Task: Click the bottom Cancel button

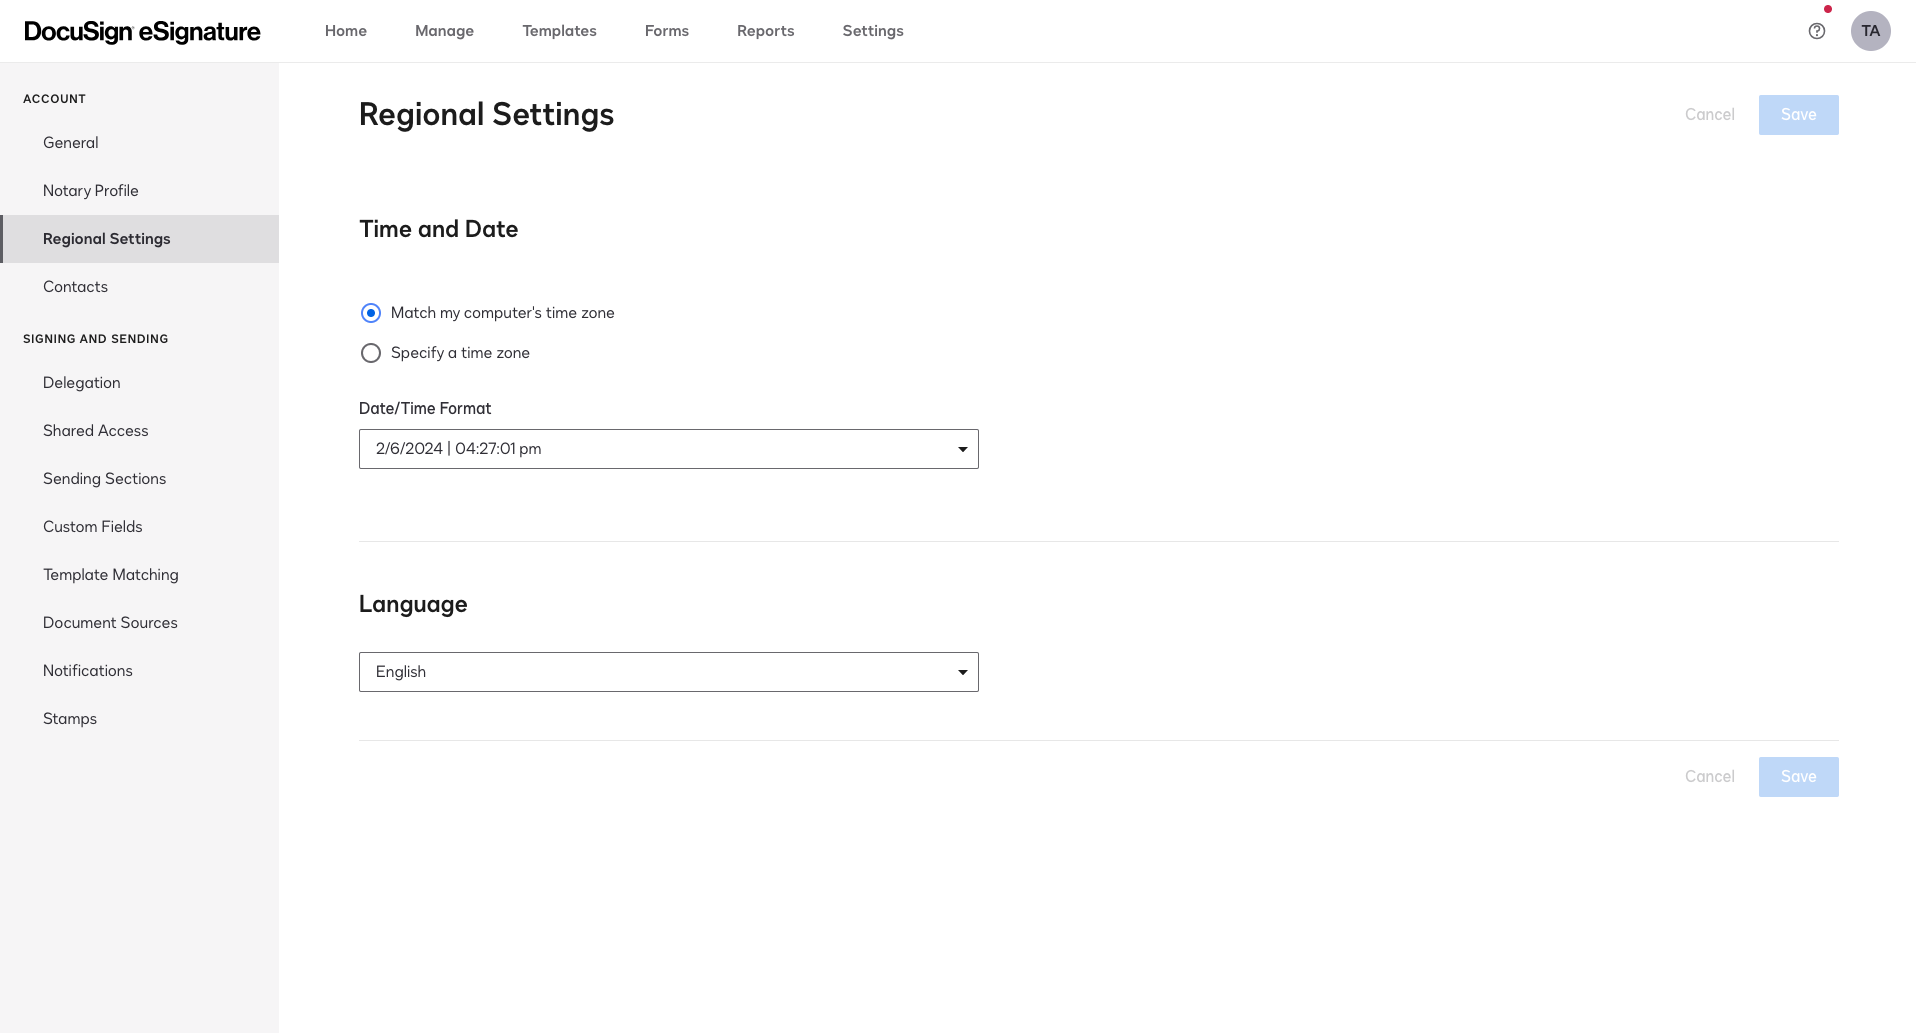Action: point(1709,777)
